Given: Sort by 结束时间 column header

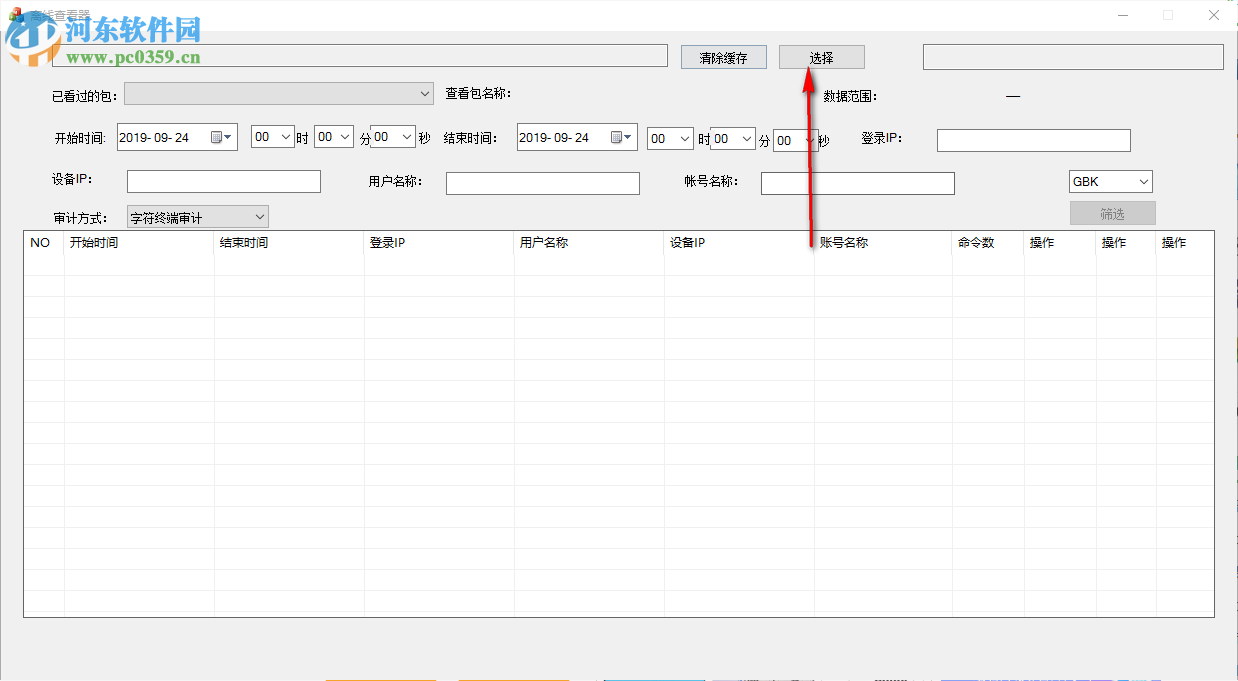Looking at the screenshot, I should 290,243.
